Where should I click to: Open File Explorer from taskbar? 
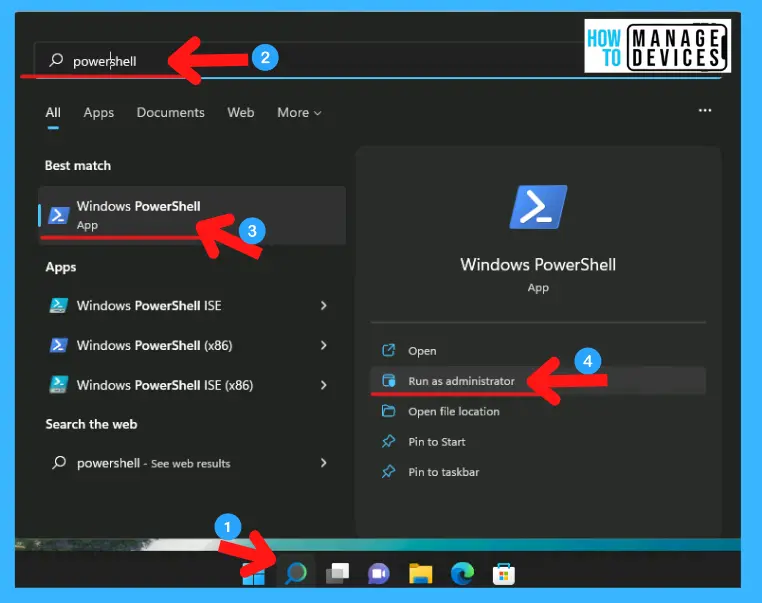(x=420, y=573)
